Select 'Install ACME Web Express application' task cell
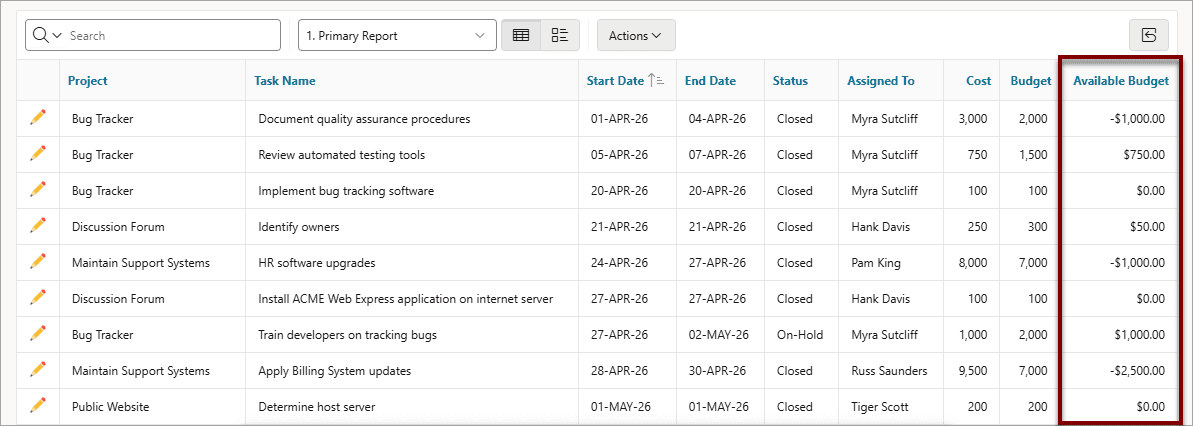This screenshot has height=426, width=1193. [412, 299]
